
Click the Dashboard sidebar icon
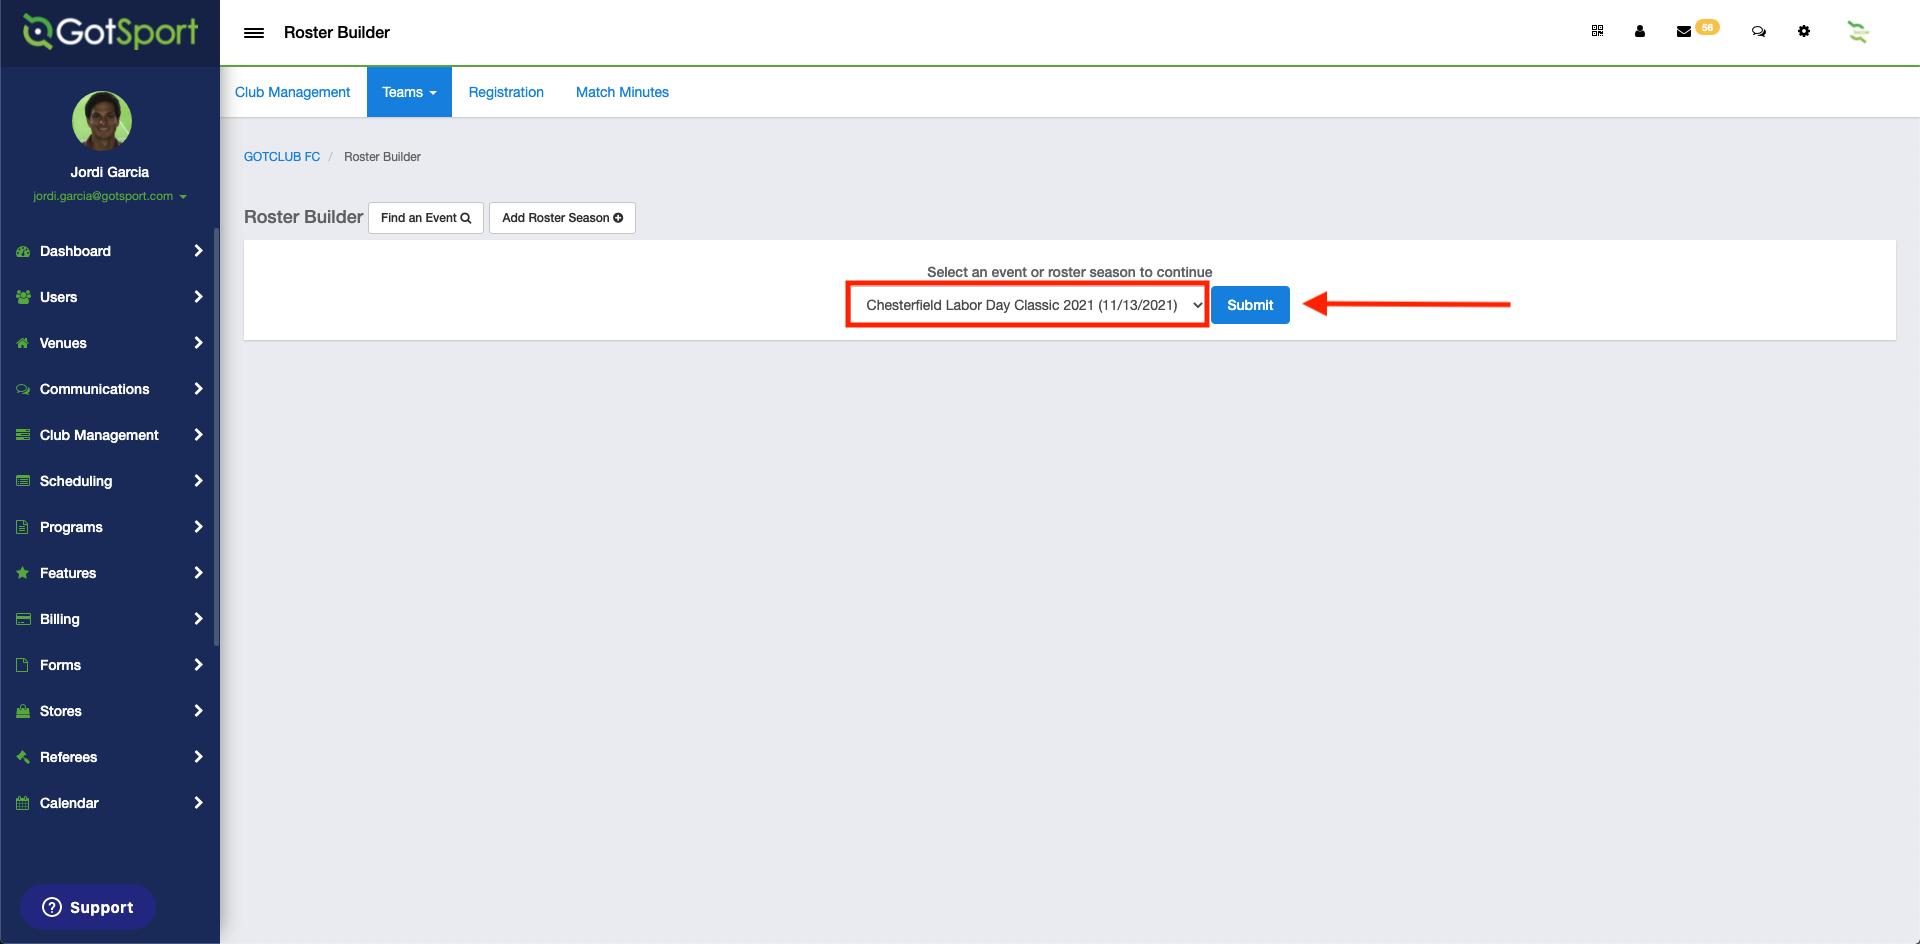pyautogui.click(x=23, y=251)
